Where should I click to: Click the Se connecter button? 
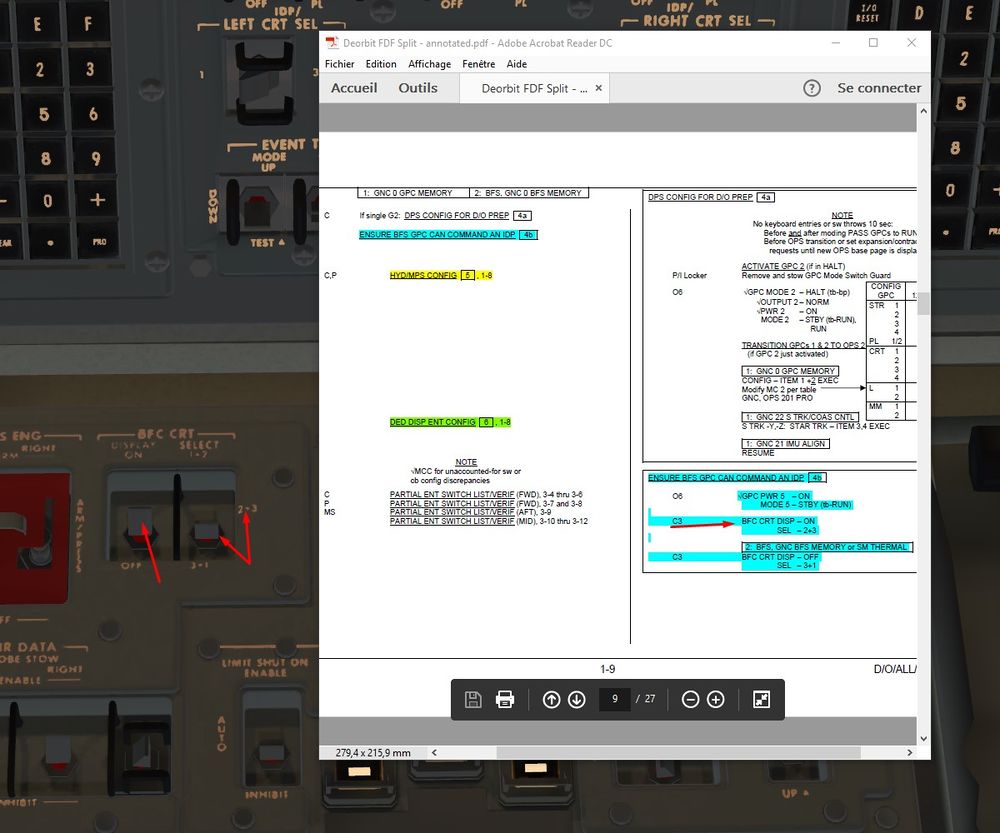click(x=879, y=88)
